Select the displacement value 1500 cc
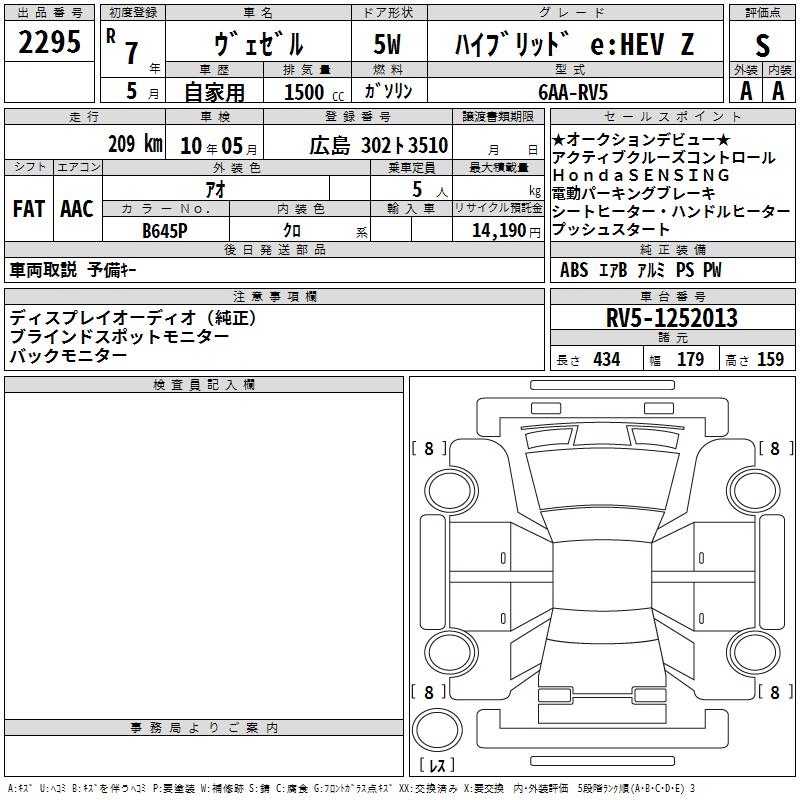The image size is (800, 800). tap(314, 92)
